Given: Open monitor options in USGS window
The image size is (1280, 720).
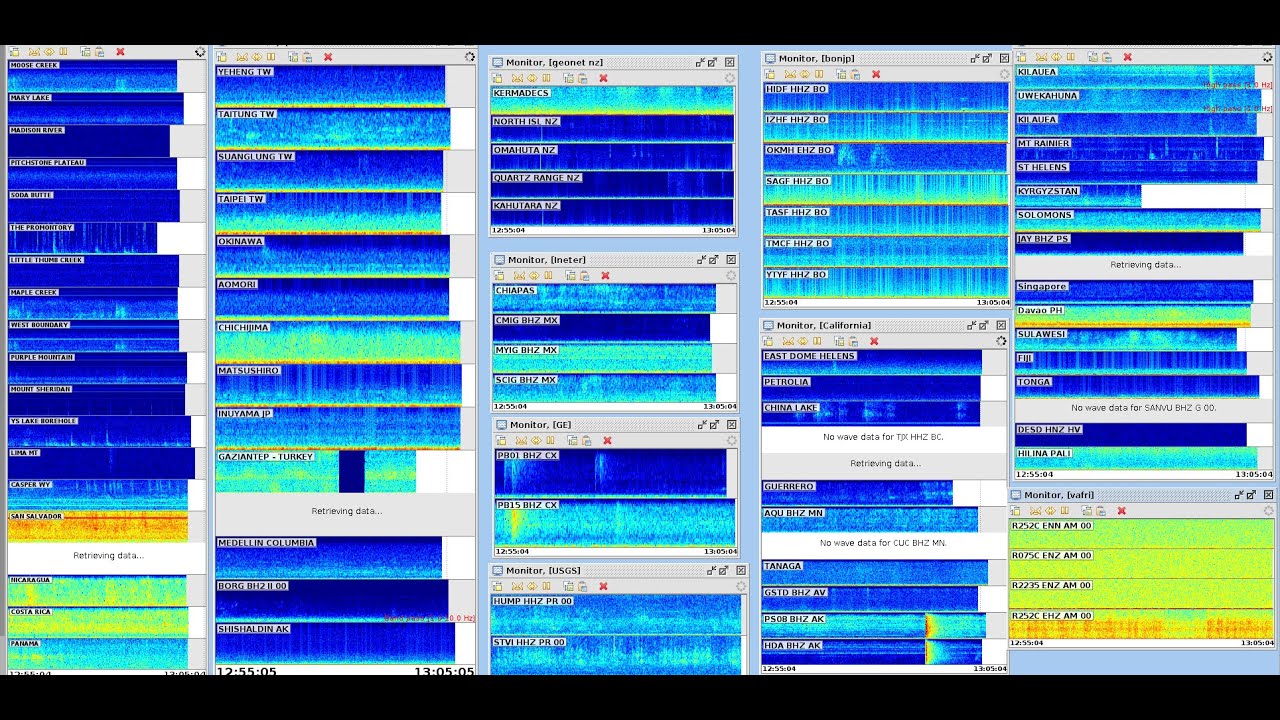Looking at the screenshot, I should click(740, 586).
